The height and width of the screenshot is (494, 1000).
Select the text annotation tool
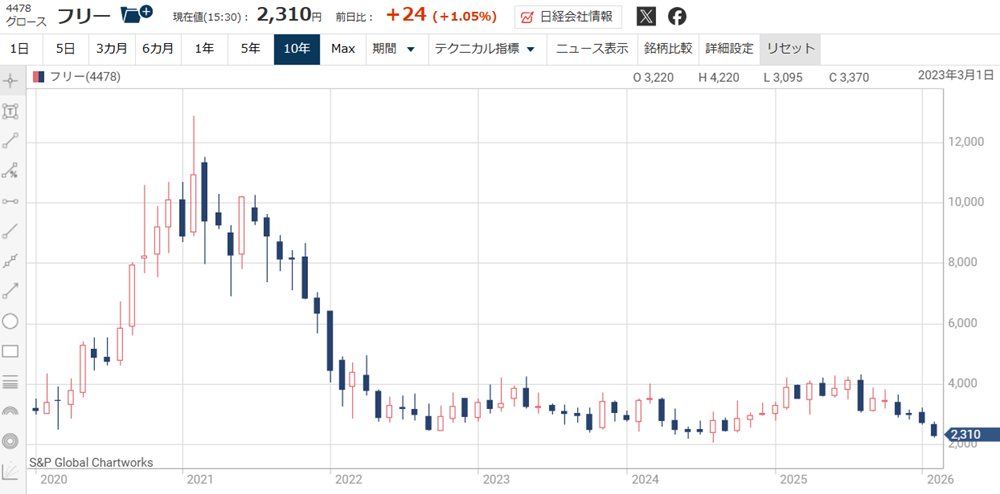[11, 111]
